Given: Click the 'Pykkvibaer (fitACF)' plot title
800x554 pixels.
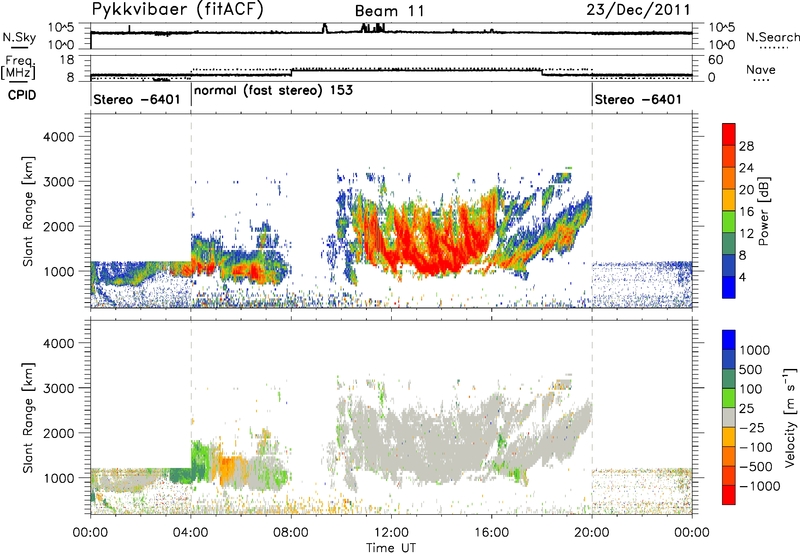Looking at the screenshot, I should (x=177, y=10).
